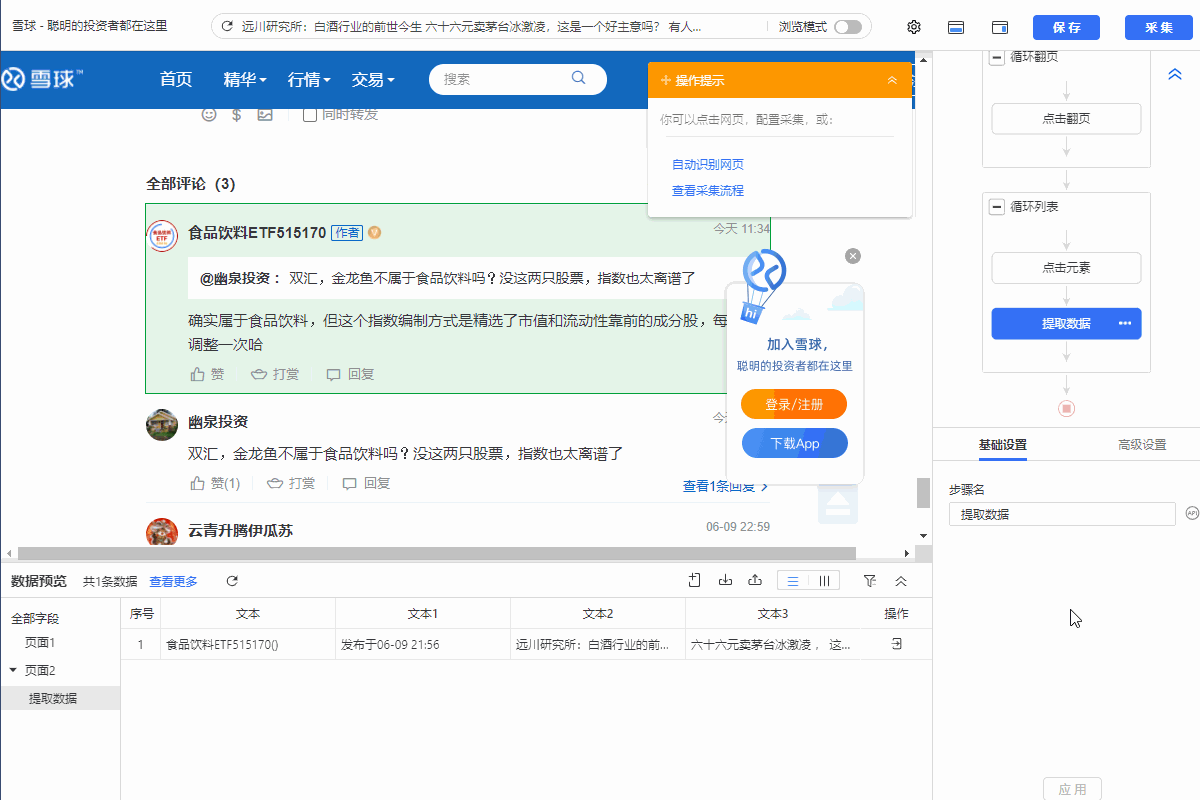Select the 点击翻页 workflow step
The height and width of the screenshot is (800, 1200).
(x=1066, y=118)
